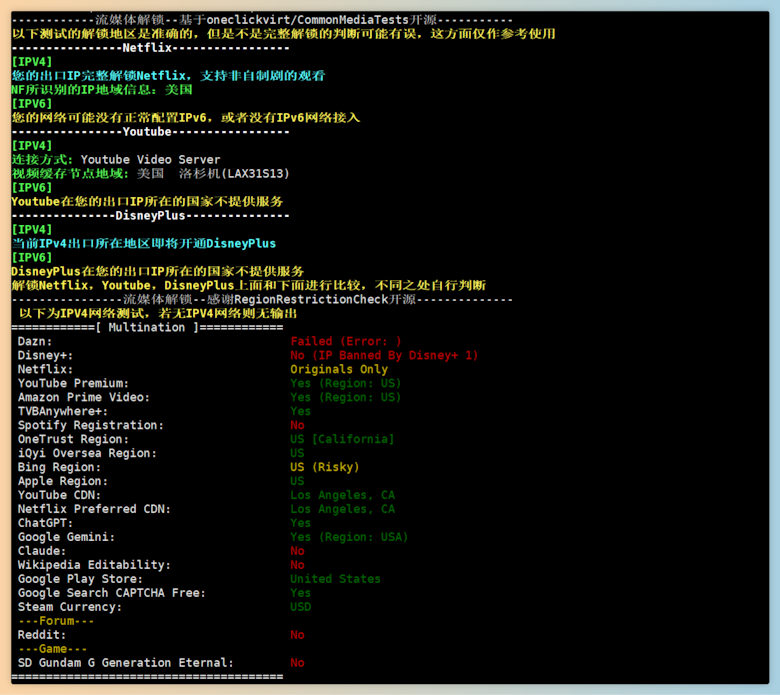Select the 'Multination' header line

point(147,327)
